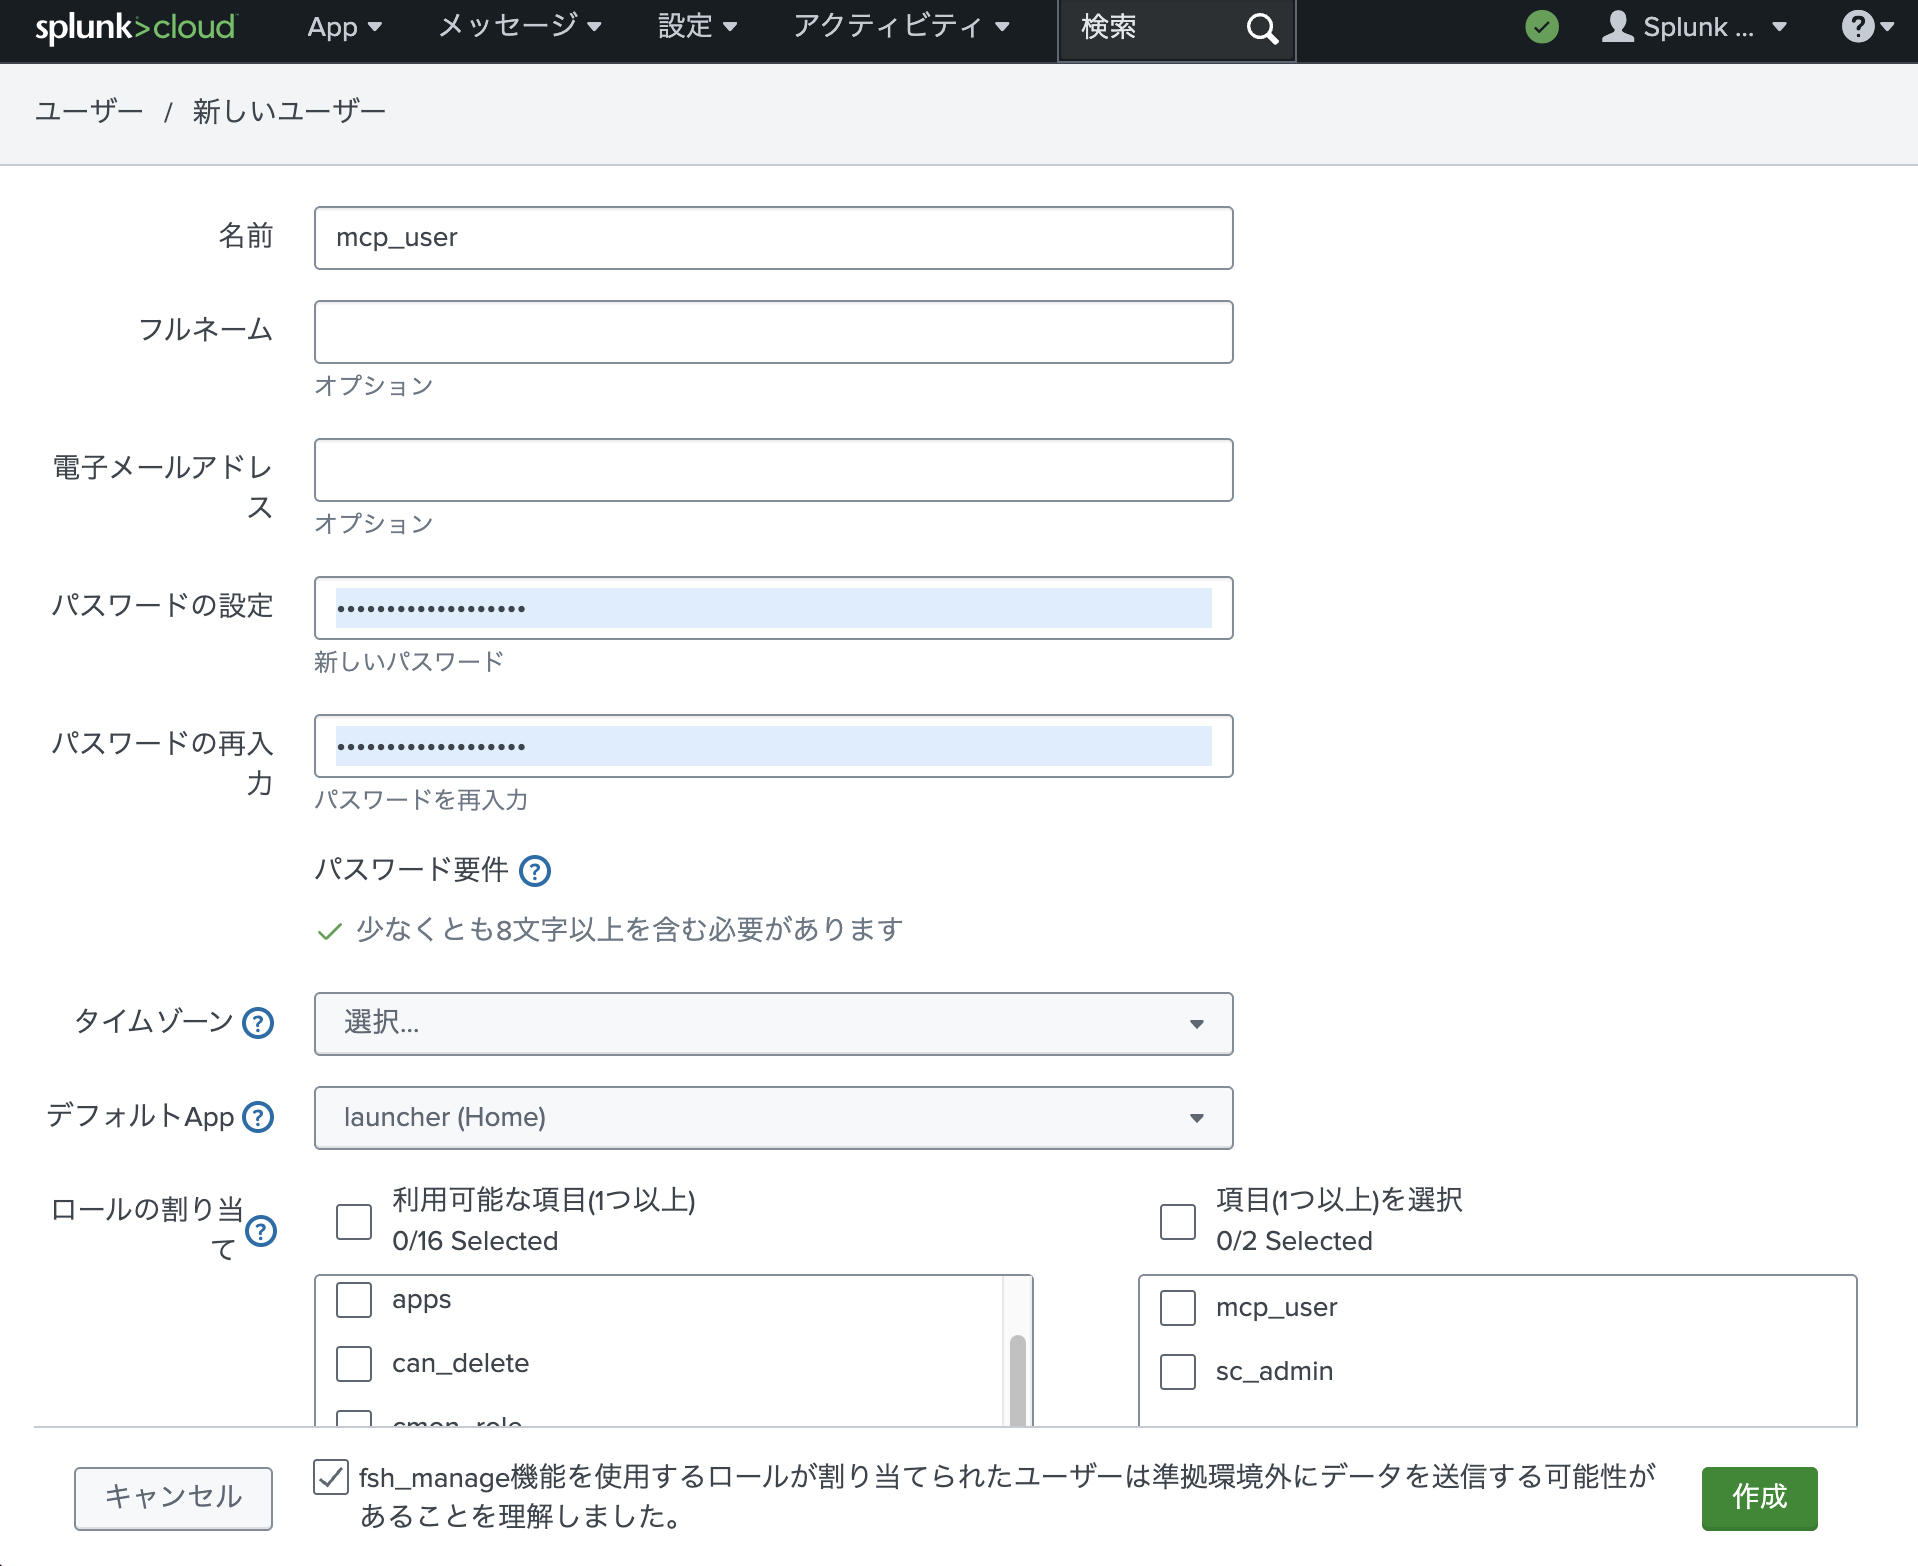
Task: Click the green health status indicator
Action: (1540, 27)
